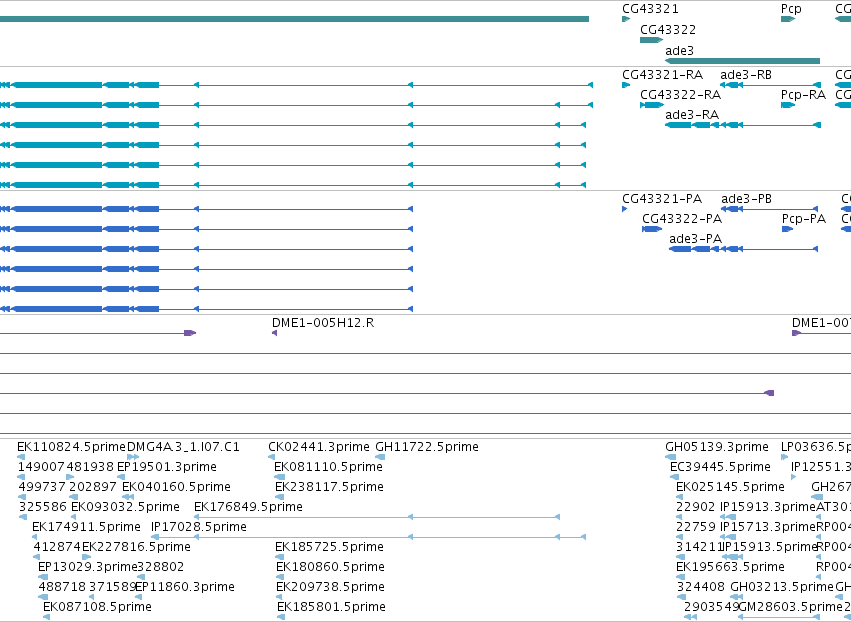Click the EK040160.5prime label

(176, 487)
